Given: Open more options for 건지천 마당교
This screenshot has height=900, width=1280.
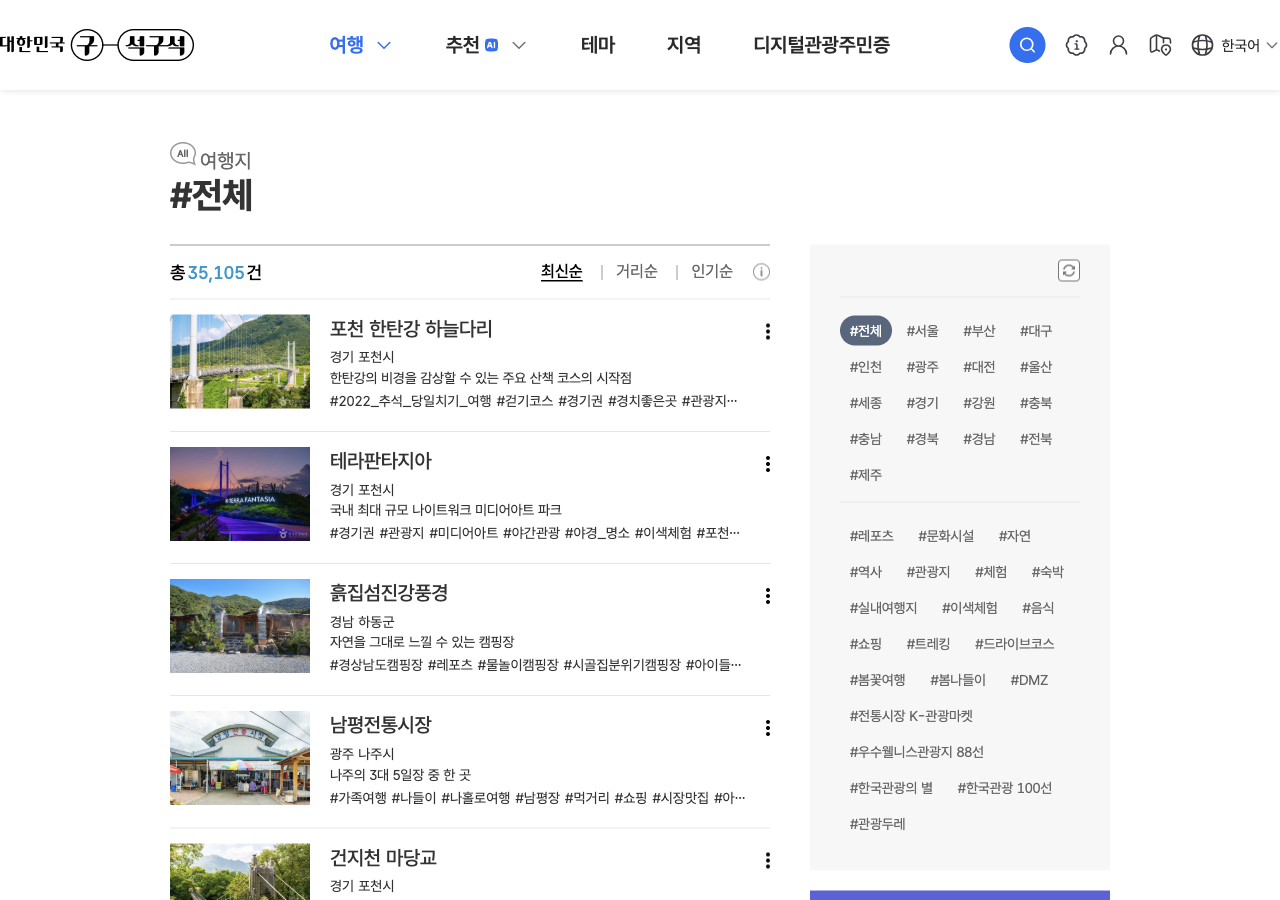Looking at the screenshot, I should [767, 861].
